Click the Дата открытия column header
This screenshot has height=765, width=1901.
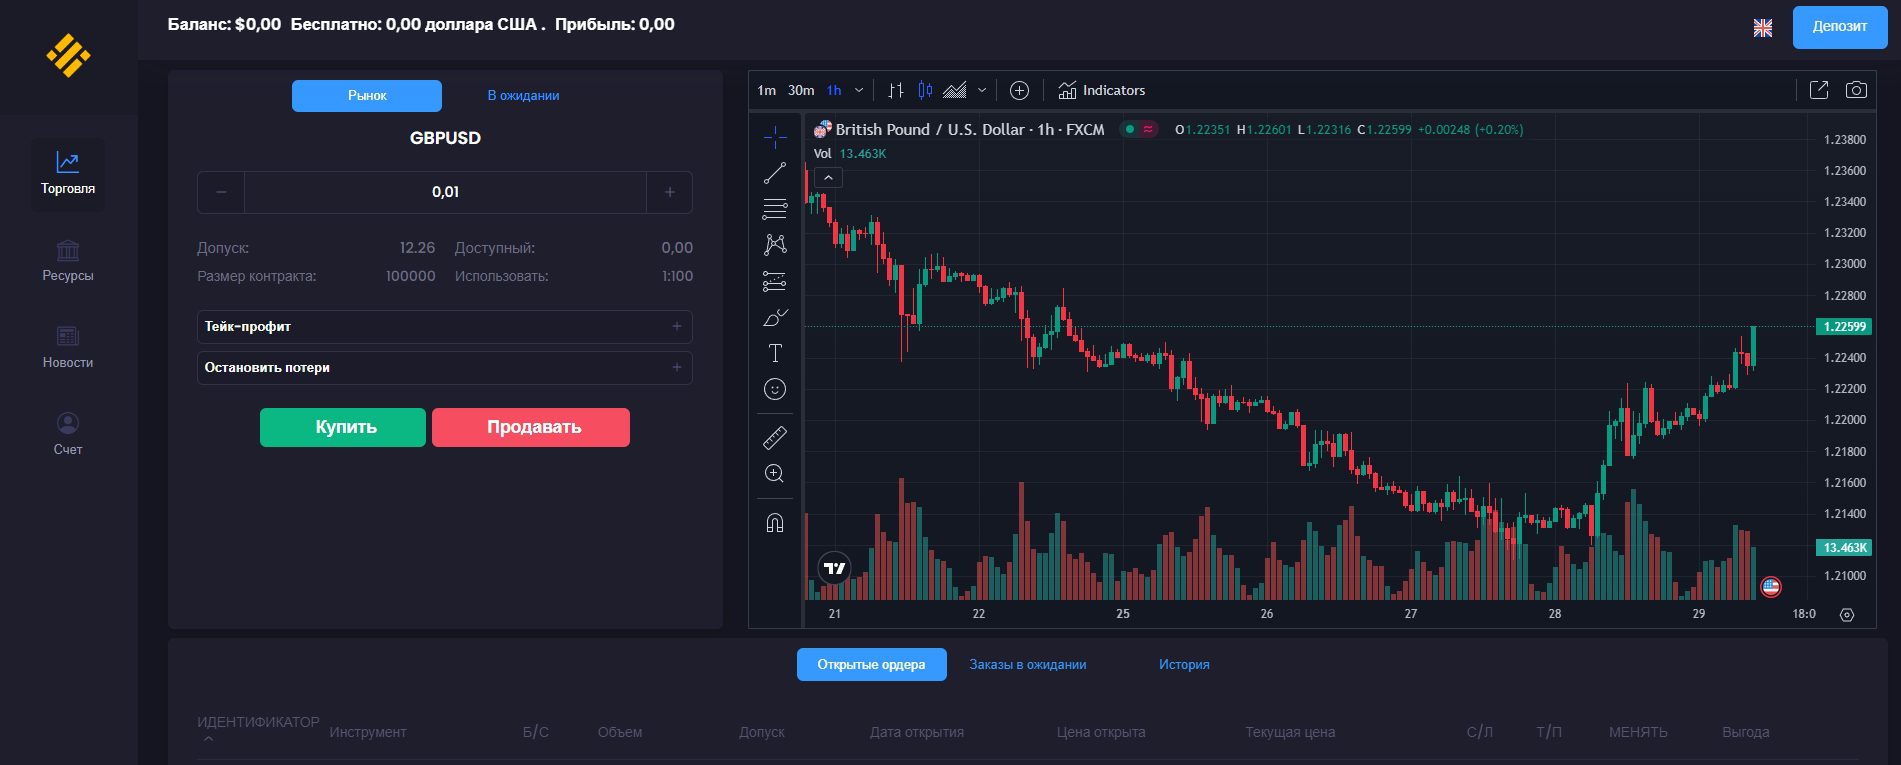[x=917, y=732]
